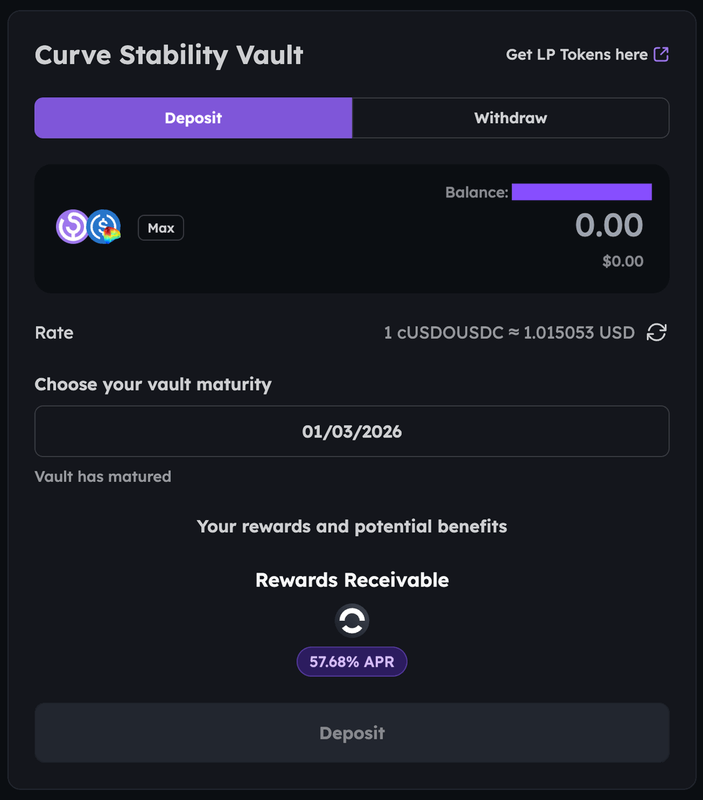Click the Balance label
The height and width of the screenshot is (800, 703).
point(476,192)
